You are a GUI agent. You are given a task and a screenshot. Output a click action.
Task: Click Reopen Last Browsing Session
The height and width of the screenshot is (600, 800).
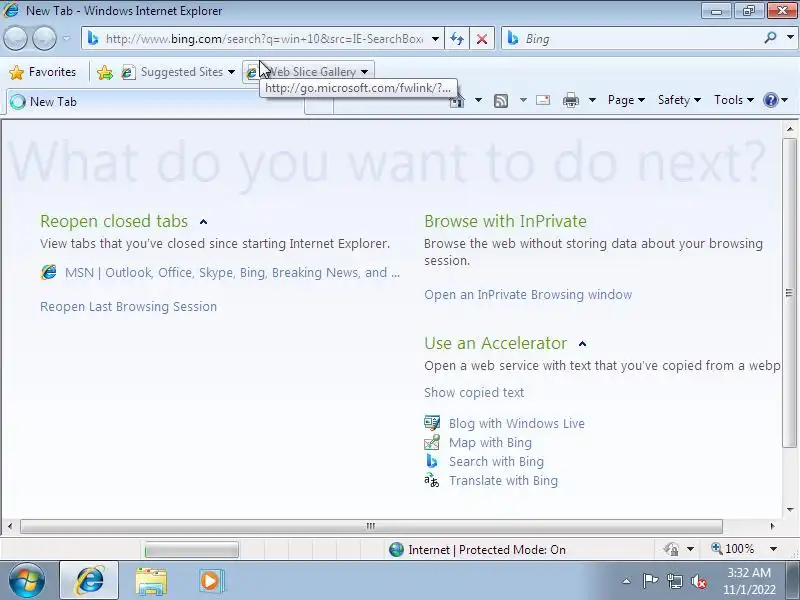(129, 307)
